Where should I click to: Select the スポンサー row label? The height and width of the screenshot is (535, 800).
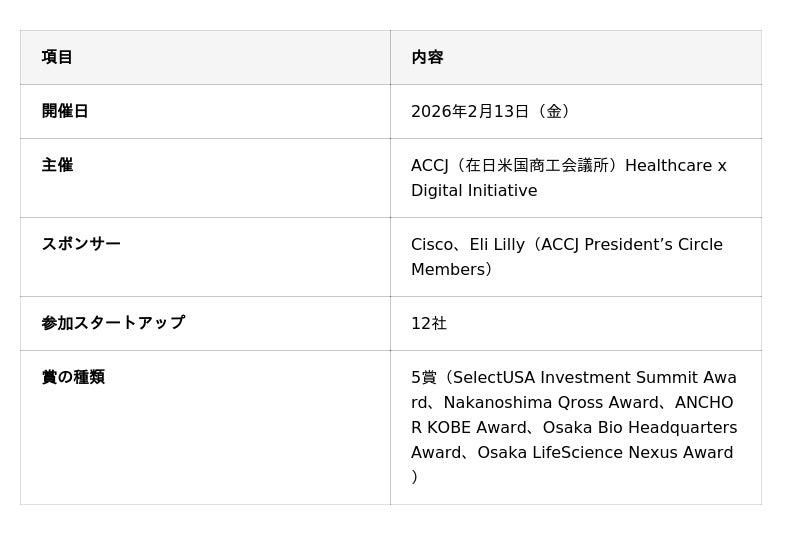[x=81, y=244]
